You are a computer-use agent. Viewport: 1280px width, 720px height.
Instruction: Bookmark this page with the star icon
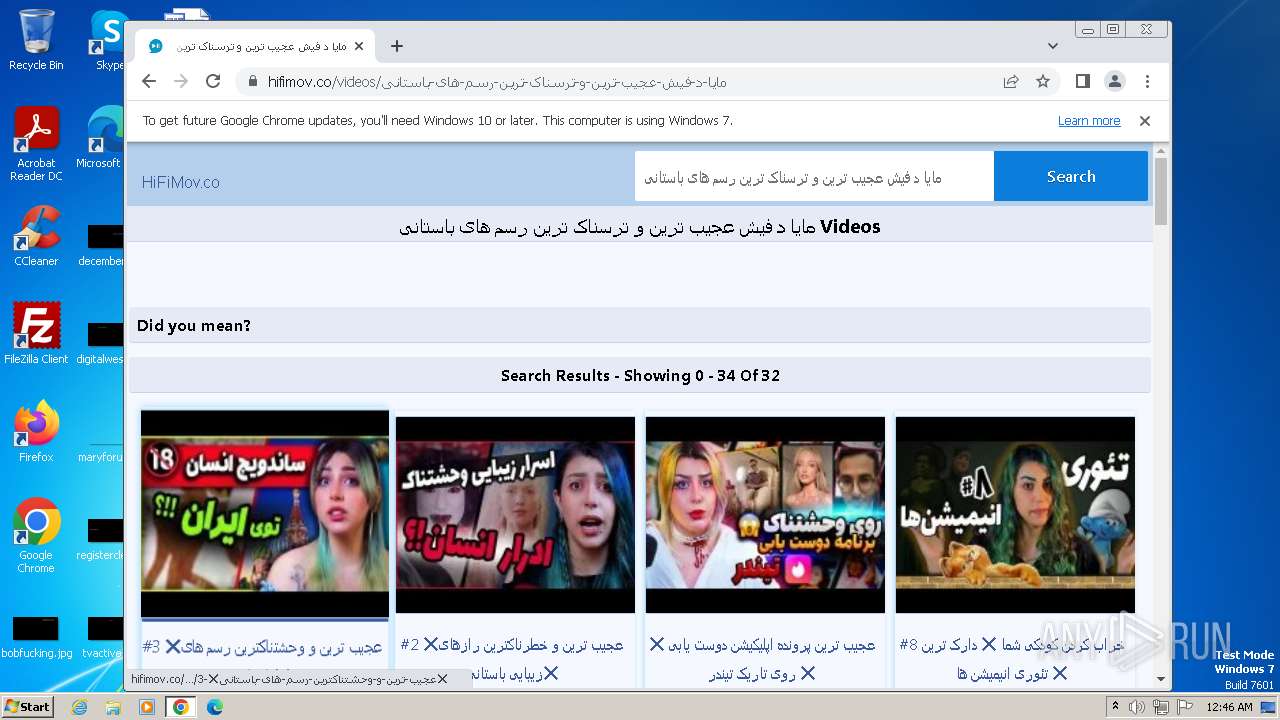click(1043, 82)
